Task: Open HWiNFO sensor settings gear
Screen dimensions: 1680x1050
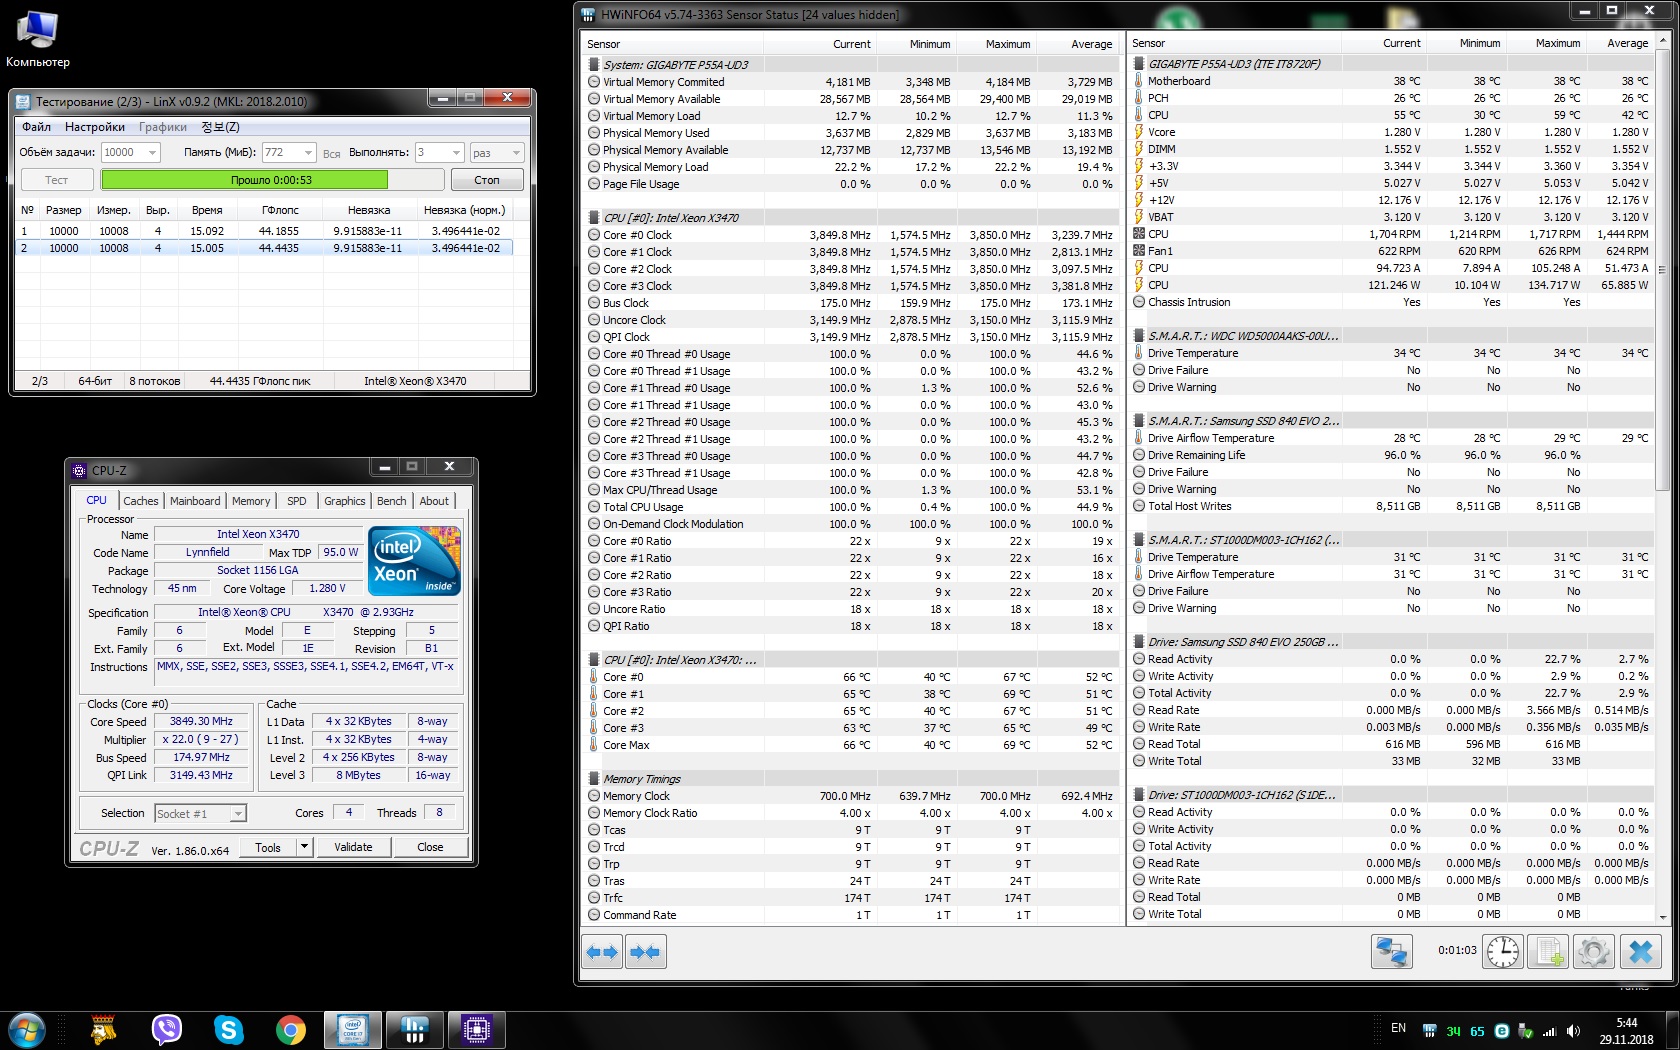Action: (x=1594, y=951)
